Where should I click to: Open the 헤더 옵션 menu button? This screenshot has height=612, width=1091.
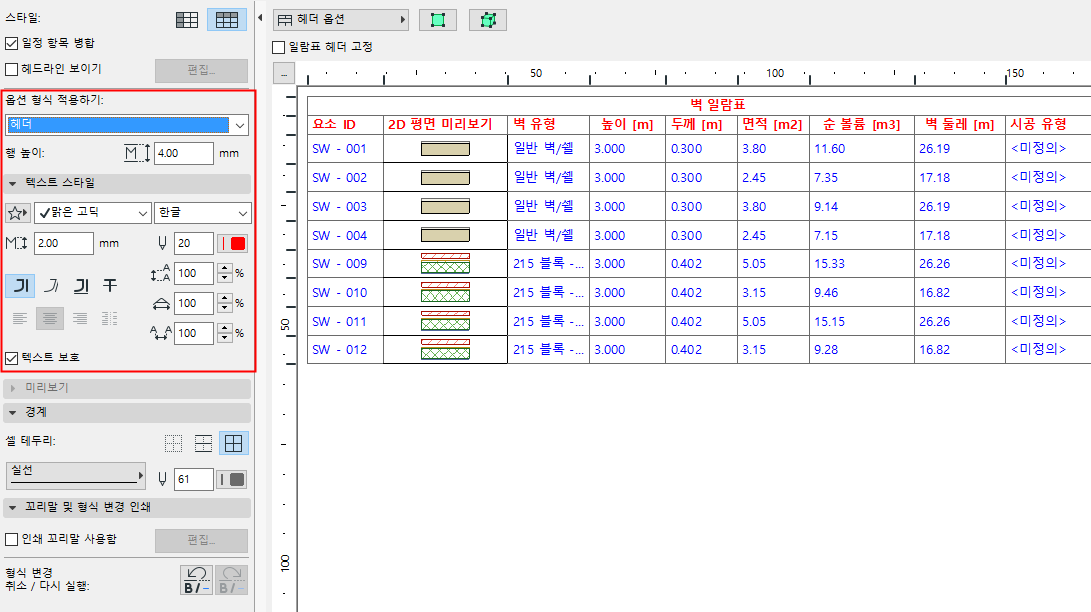(341, 19)
